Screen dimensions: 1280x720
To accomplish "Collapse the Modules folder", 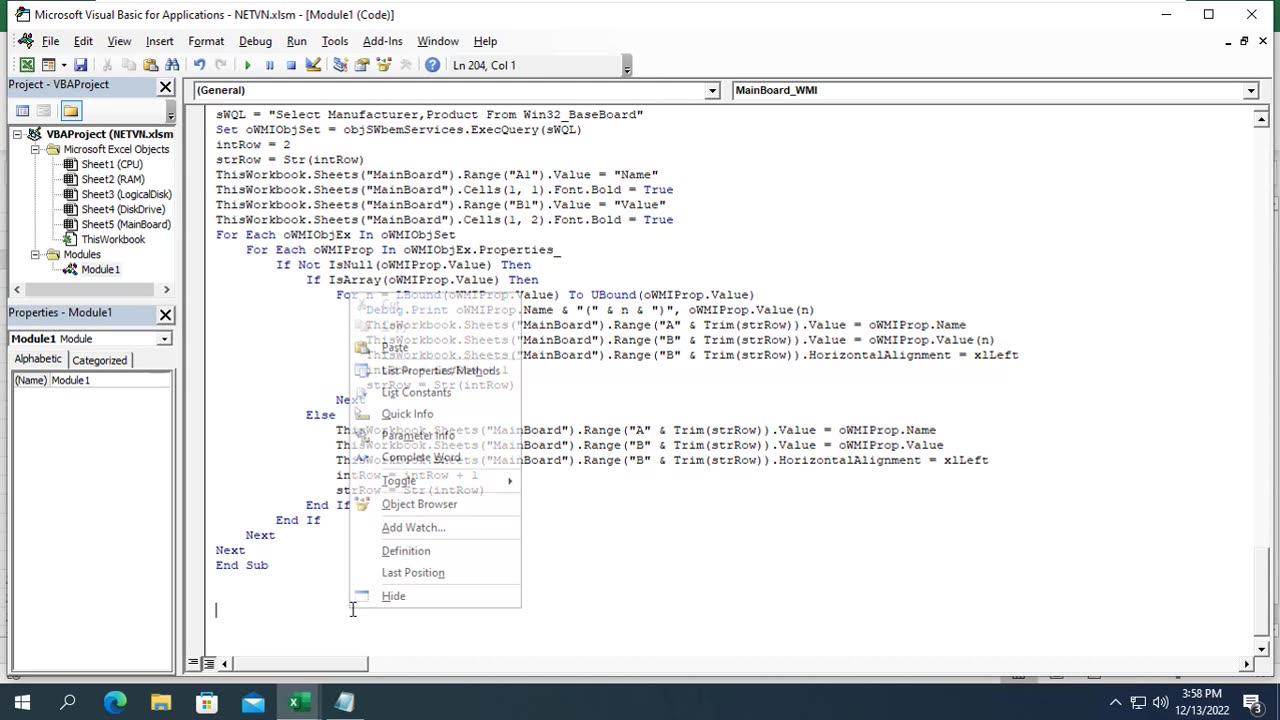I will pos(35,254).
